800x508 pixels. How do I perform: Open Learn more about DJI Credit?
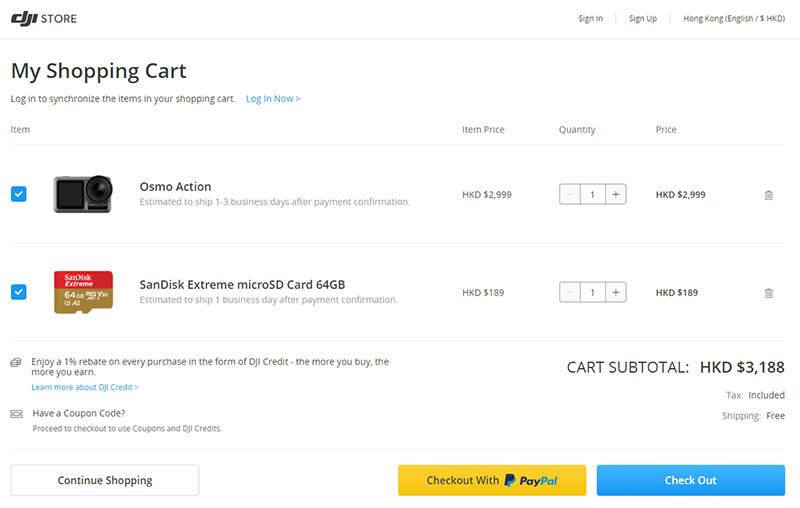pyautogui.click(x=85, y=387)
